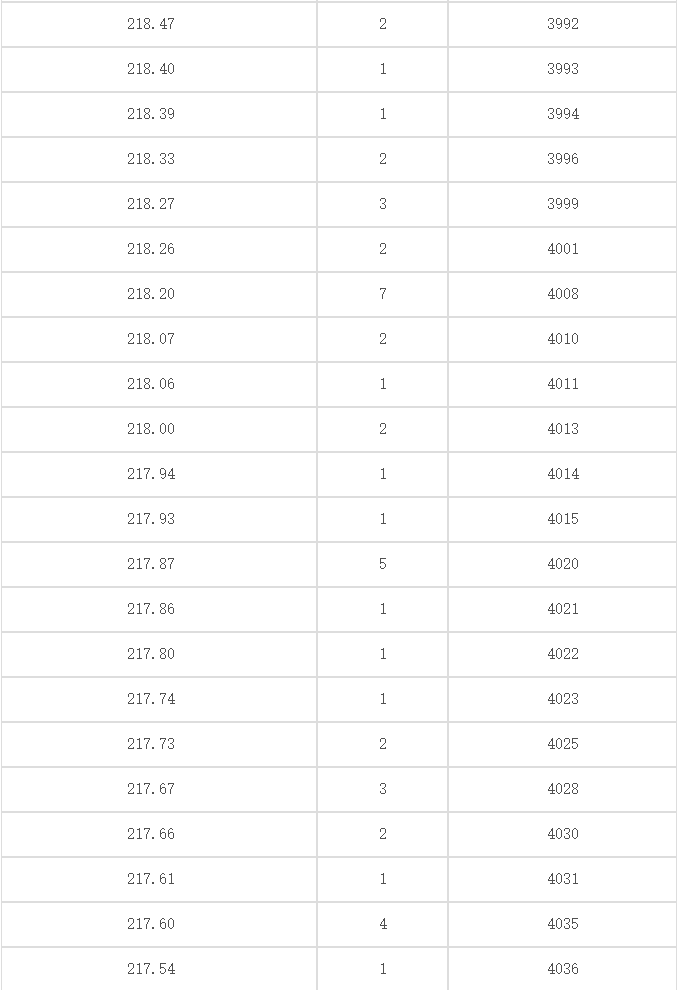Select the score cell 217.87

tap(151, 564)
